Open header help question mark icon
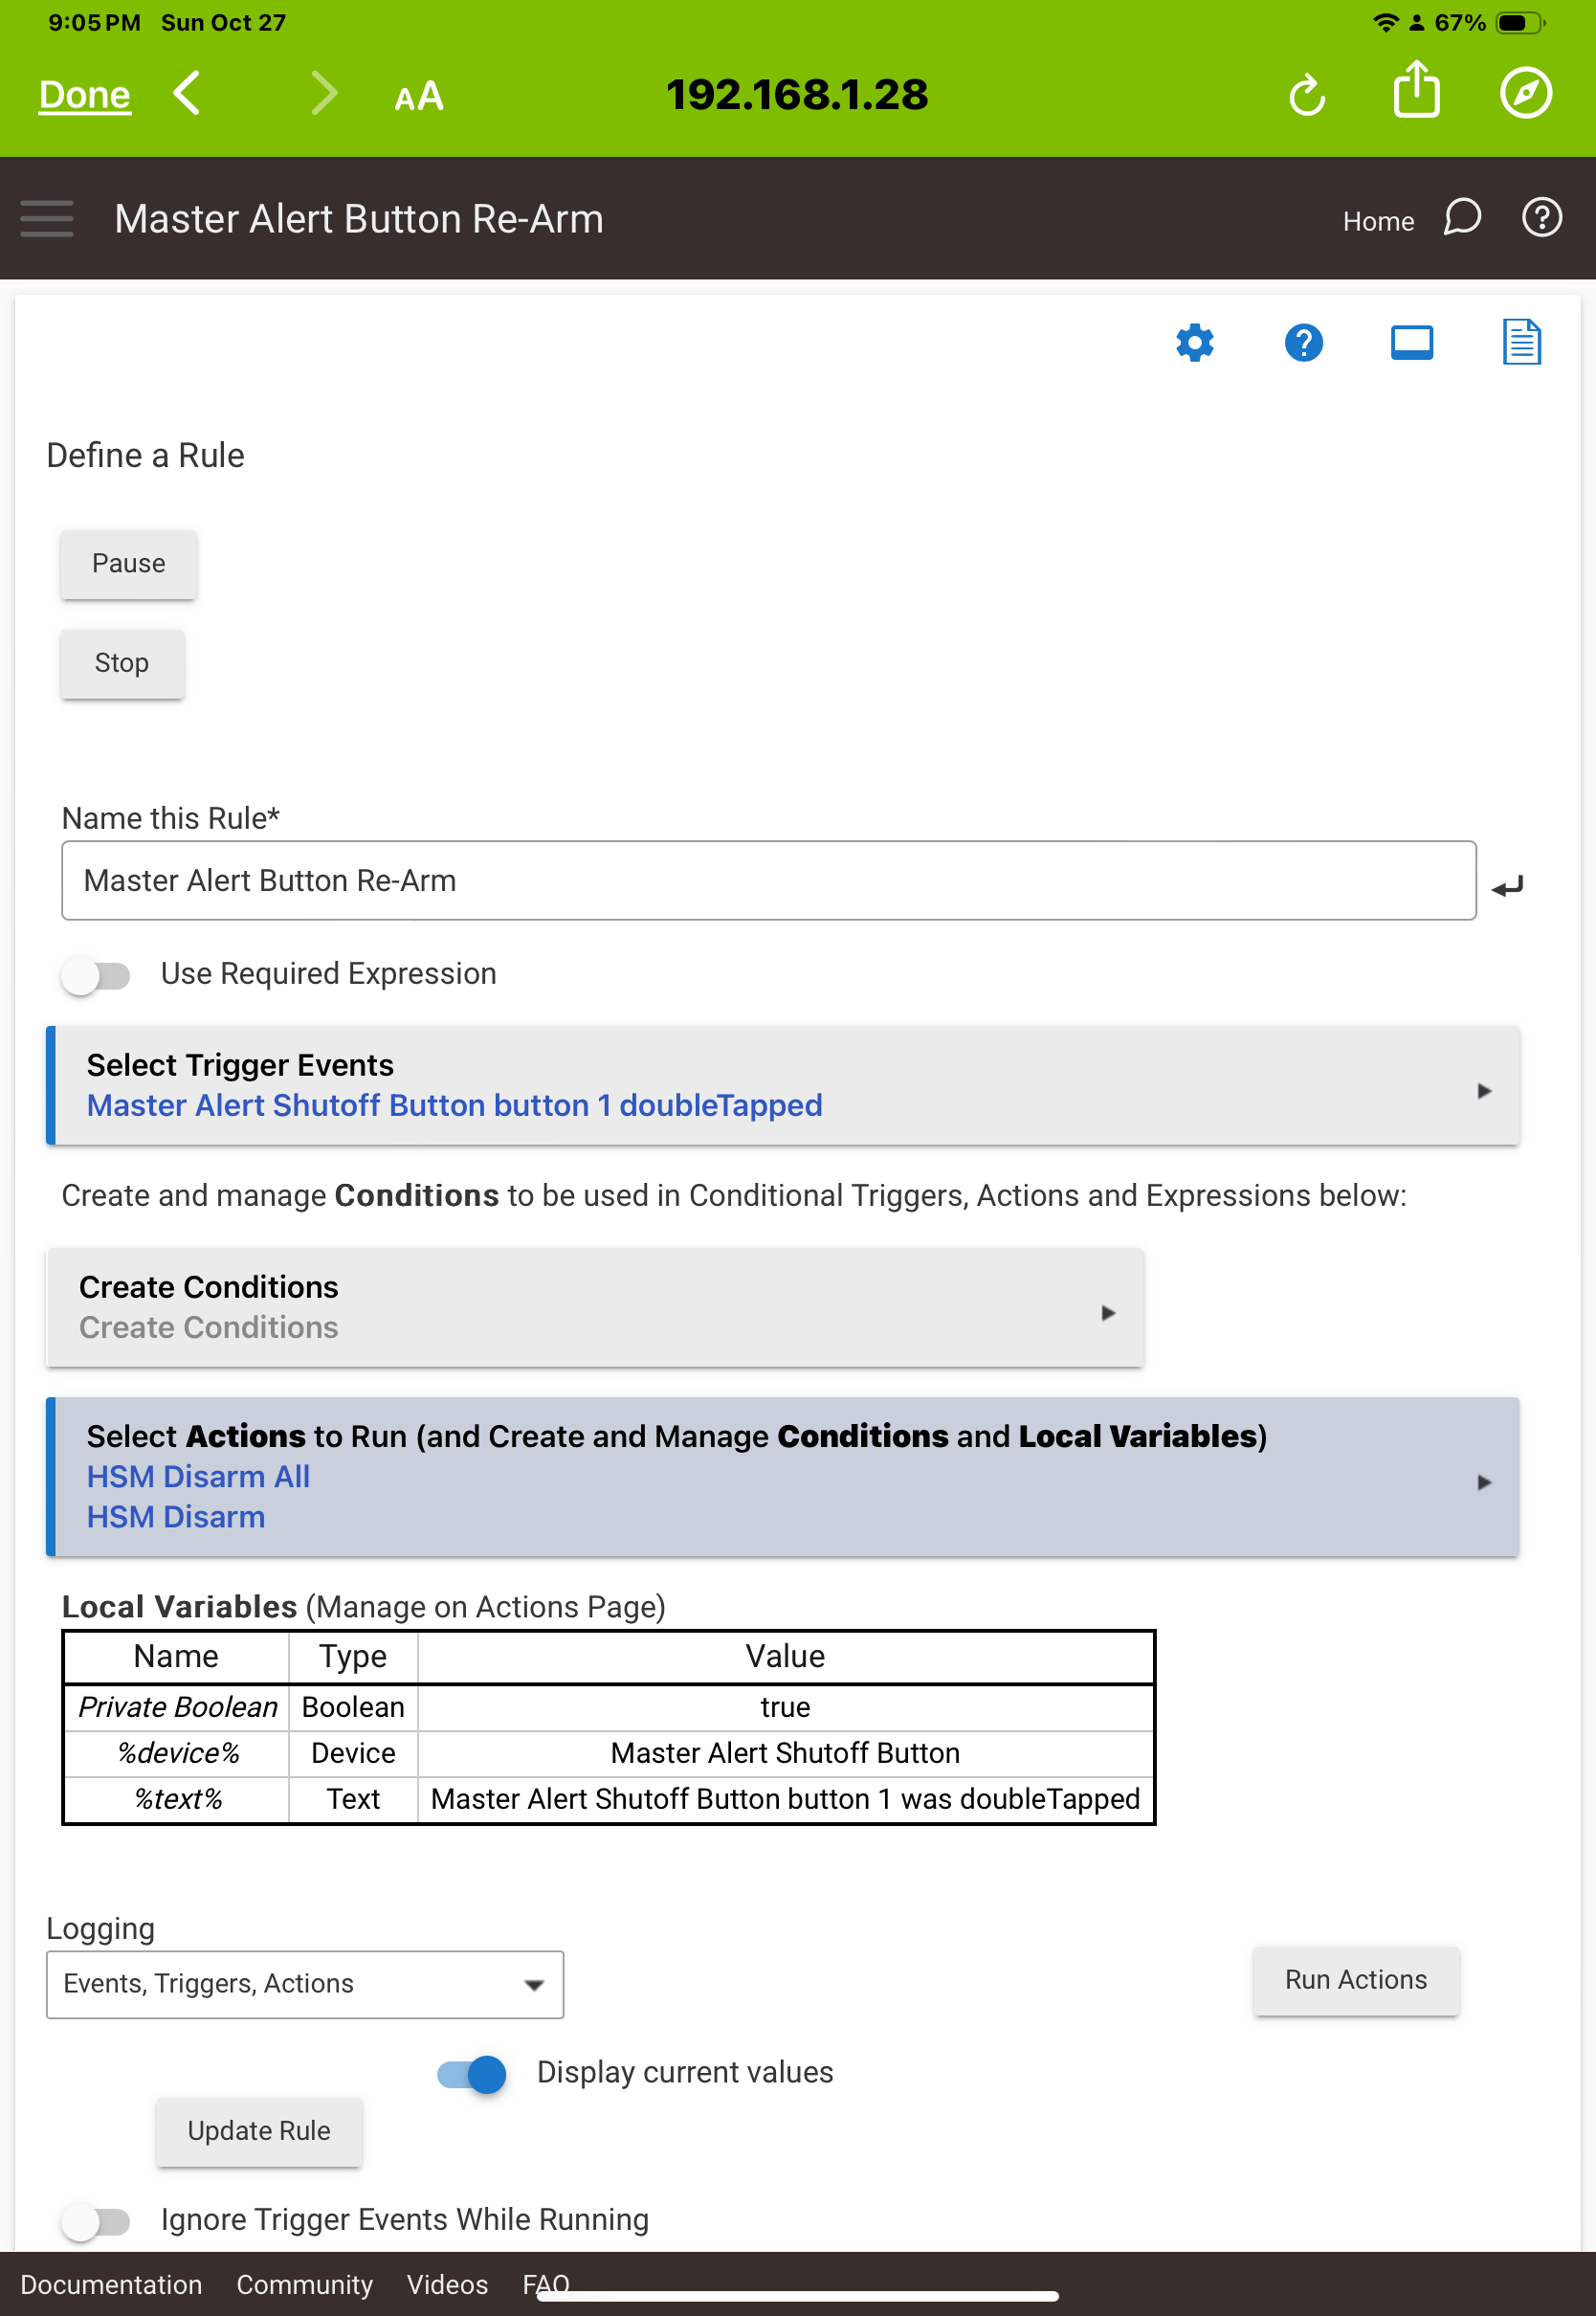Viewport: 1596px width, 2316px height. [x=1541, y=217]
